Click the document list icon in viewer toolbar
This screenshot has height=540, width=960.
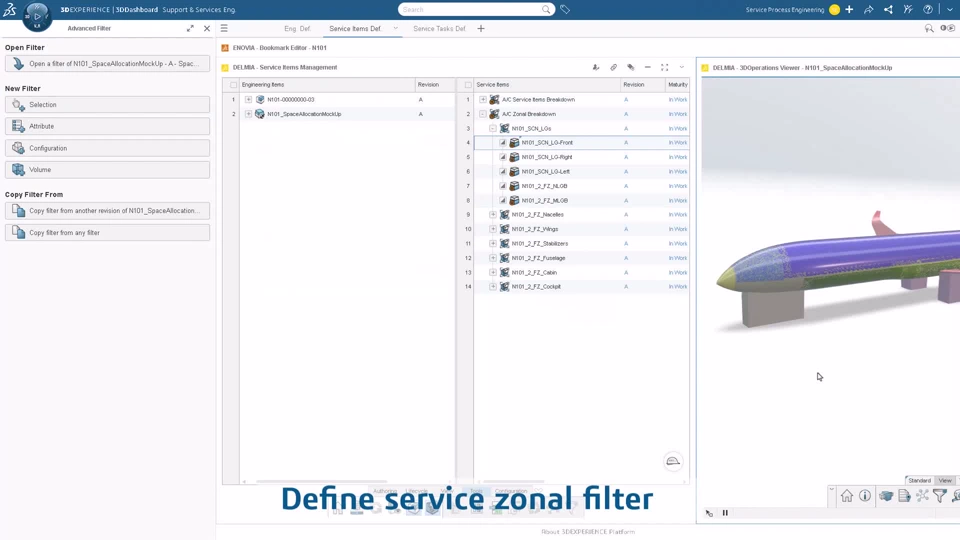tap(904, 496)
